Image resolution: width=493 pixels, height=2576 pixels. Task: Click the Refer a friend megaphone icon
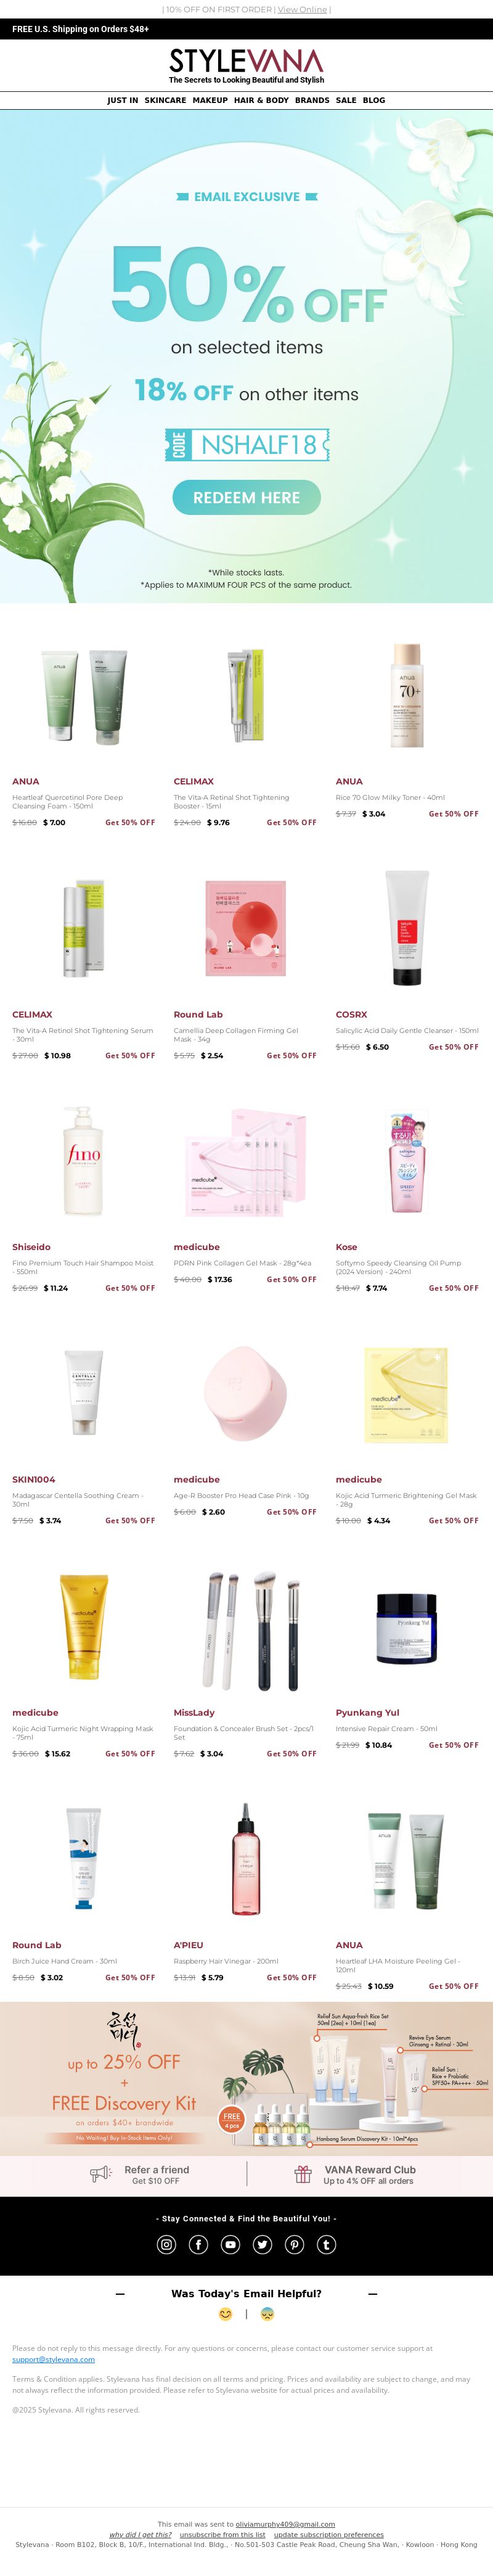(x=101, y=2174)
